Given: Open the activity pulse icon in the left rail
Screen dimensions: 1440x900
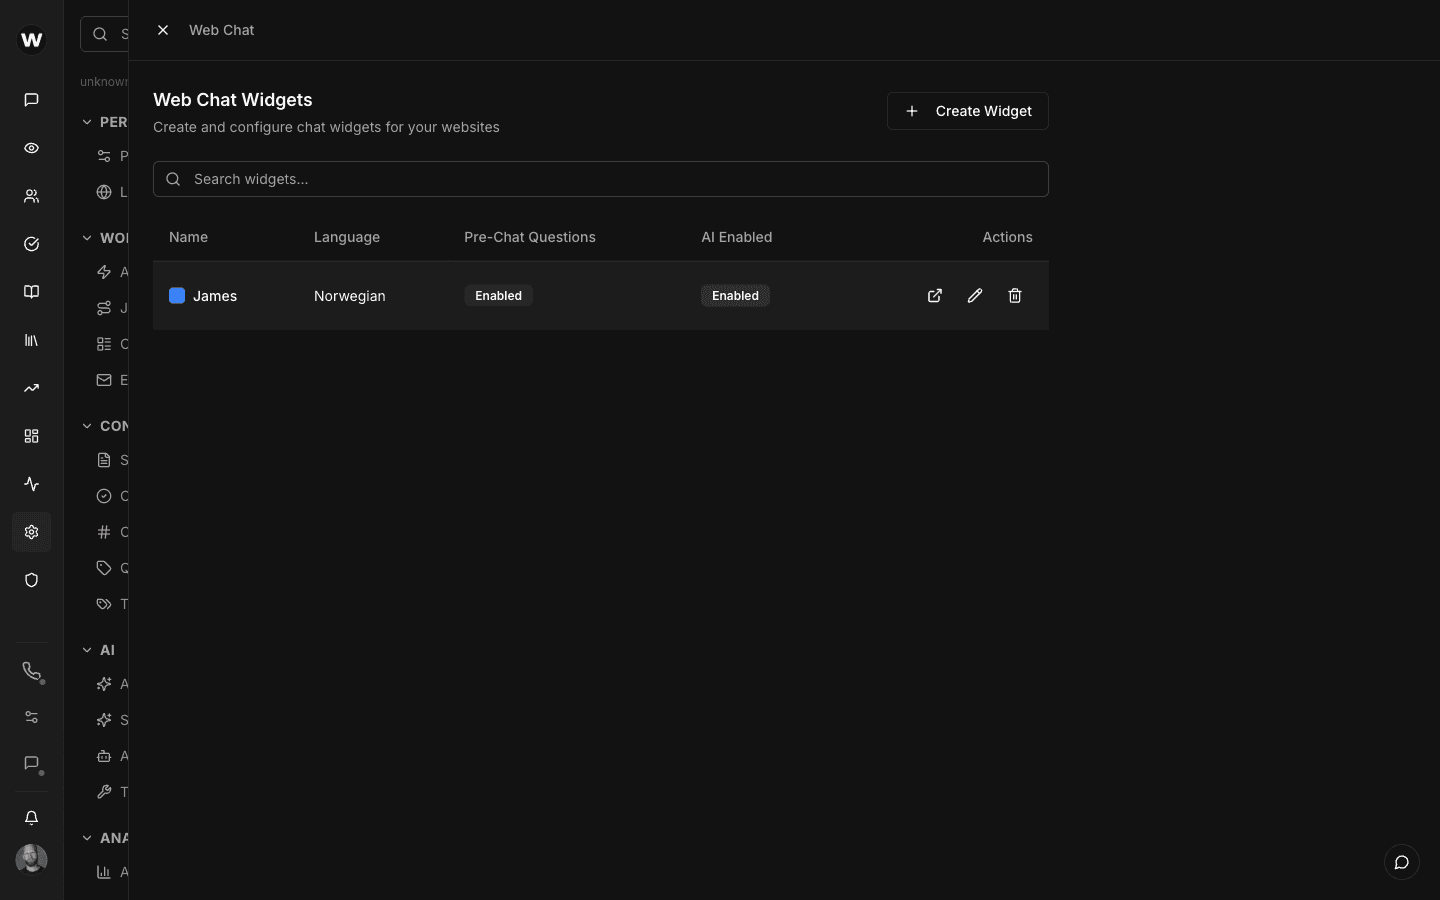Looking at the screenshot, I should tap(31, 484).
